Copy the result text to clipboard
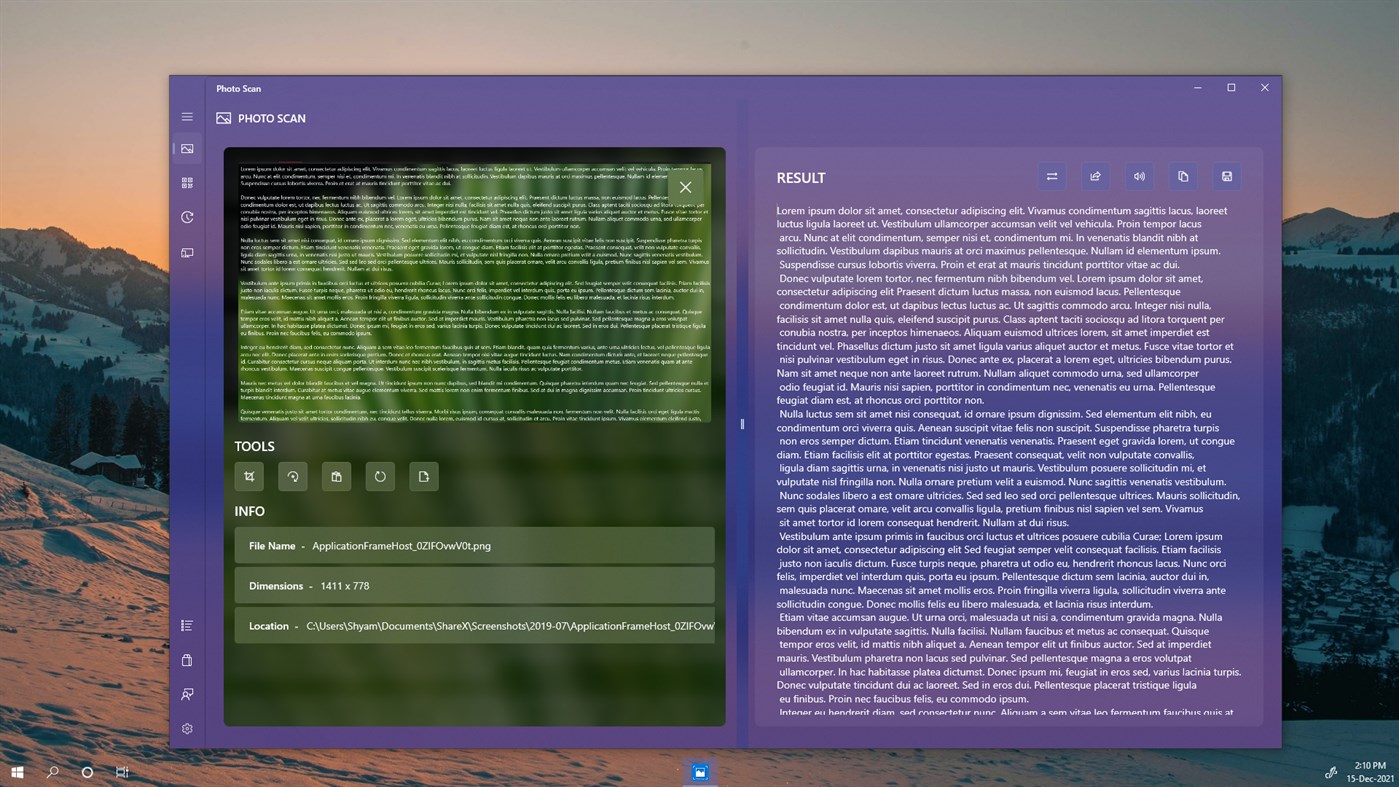 pos(1183,177)
